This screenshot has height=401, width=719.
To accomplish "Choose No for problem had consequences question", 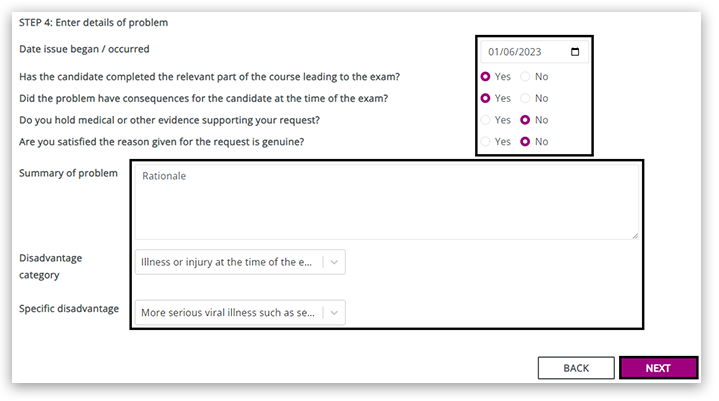I will point(526,98).
